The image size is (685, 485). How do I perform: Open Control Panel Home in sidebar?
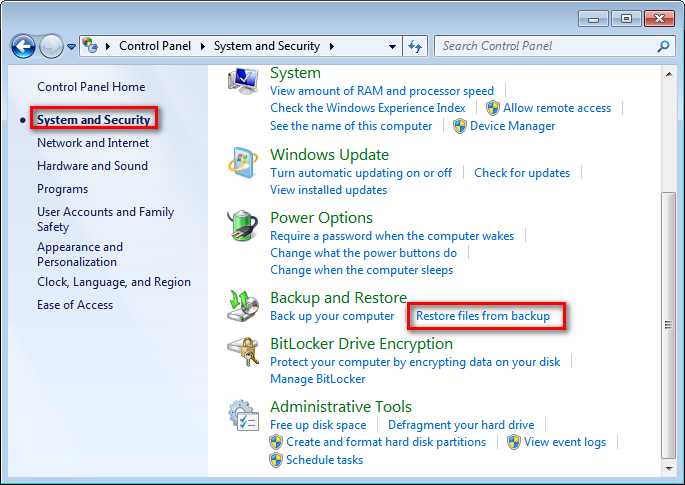[x=91, y=87]
